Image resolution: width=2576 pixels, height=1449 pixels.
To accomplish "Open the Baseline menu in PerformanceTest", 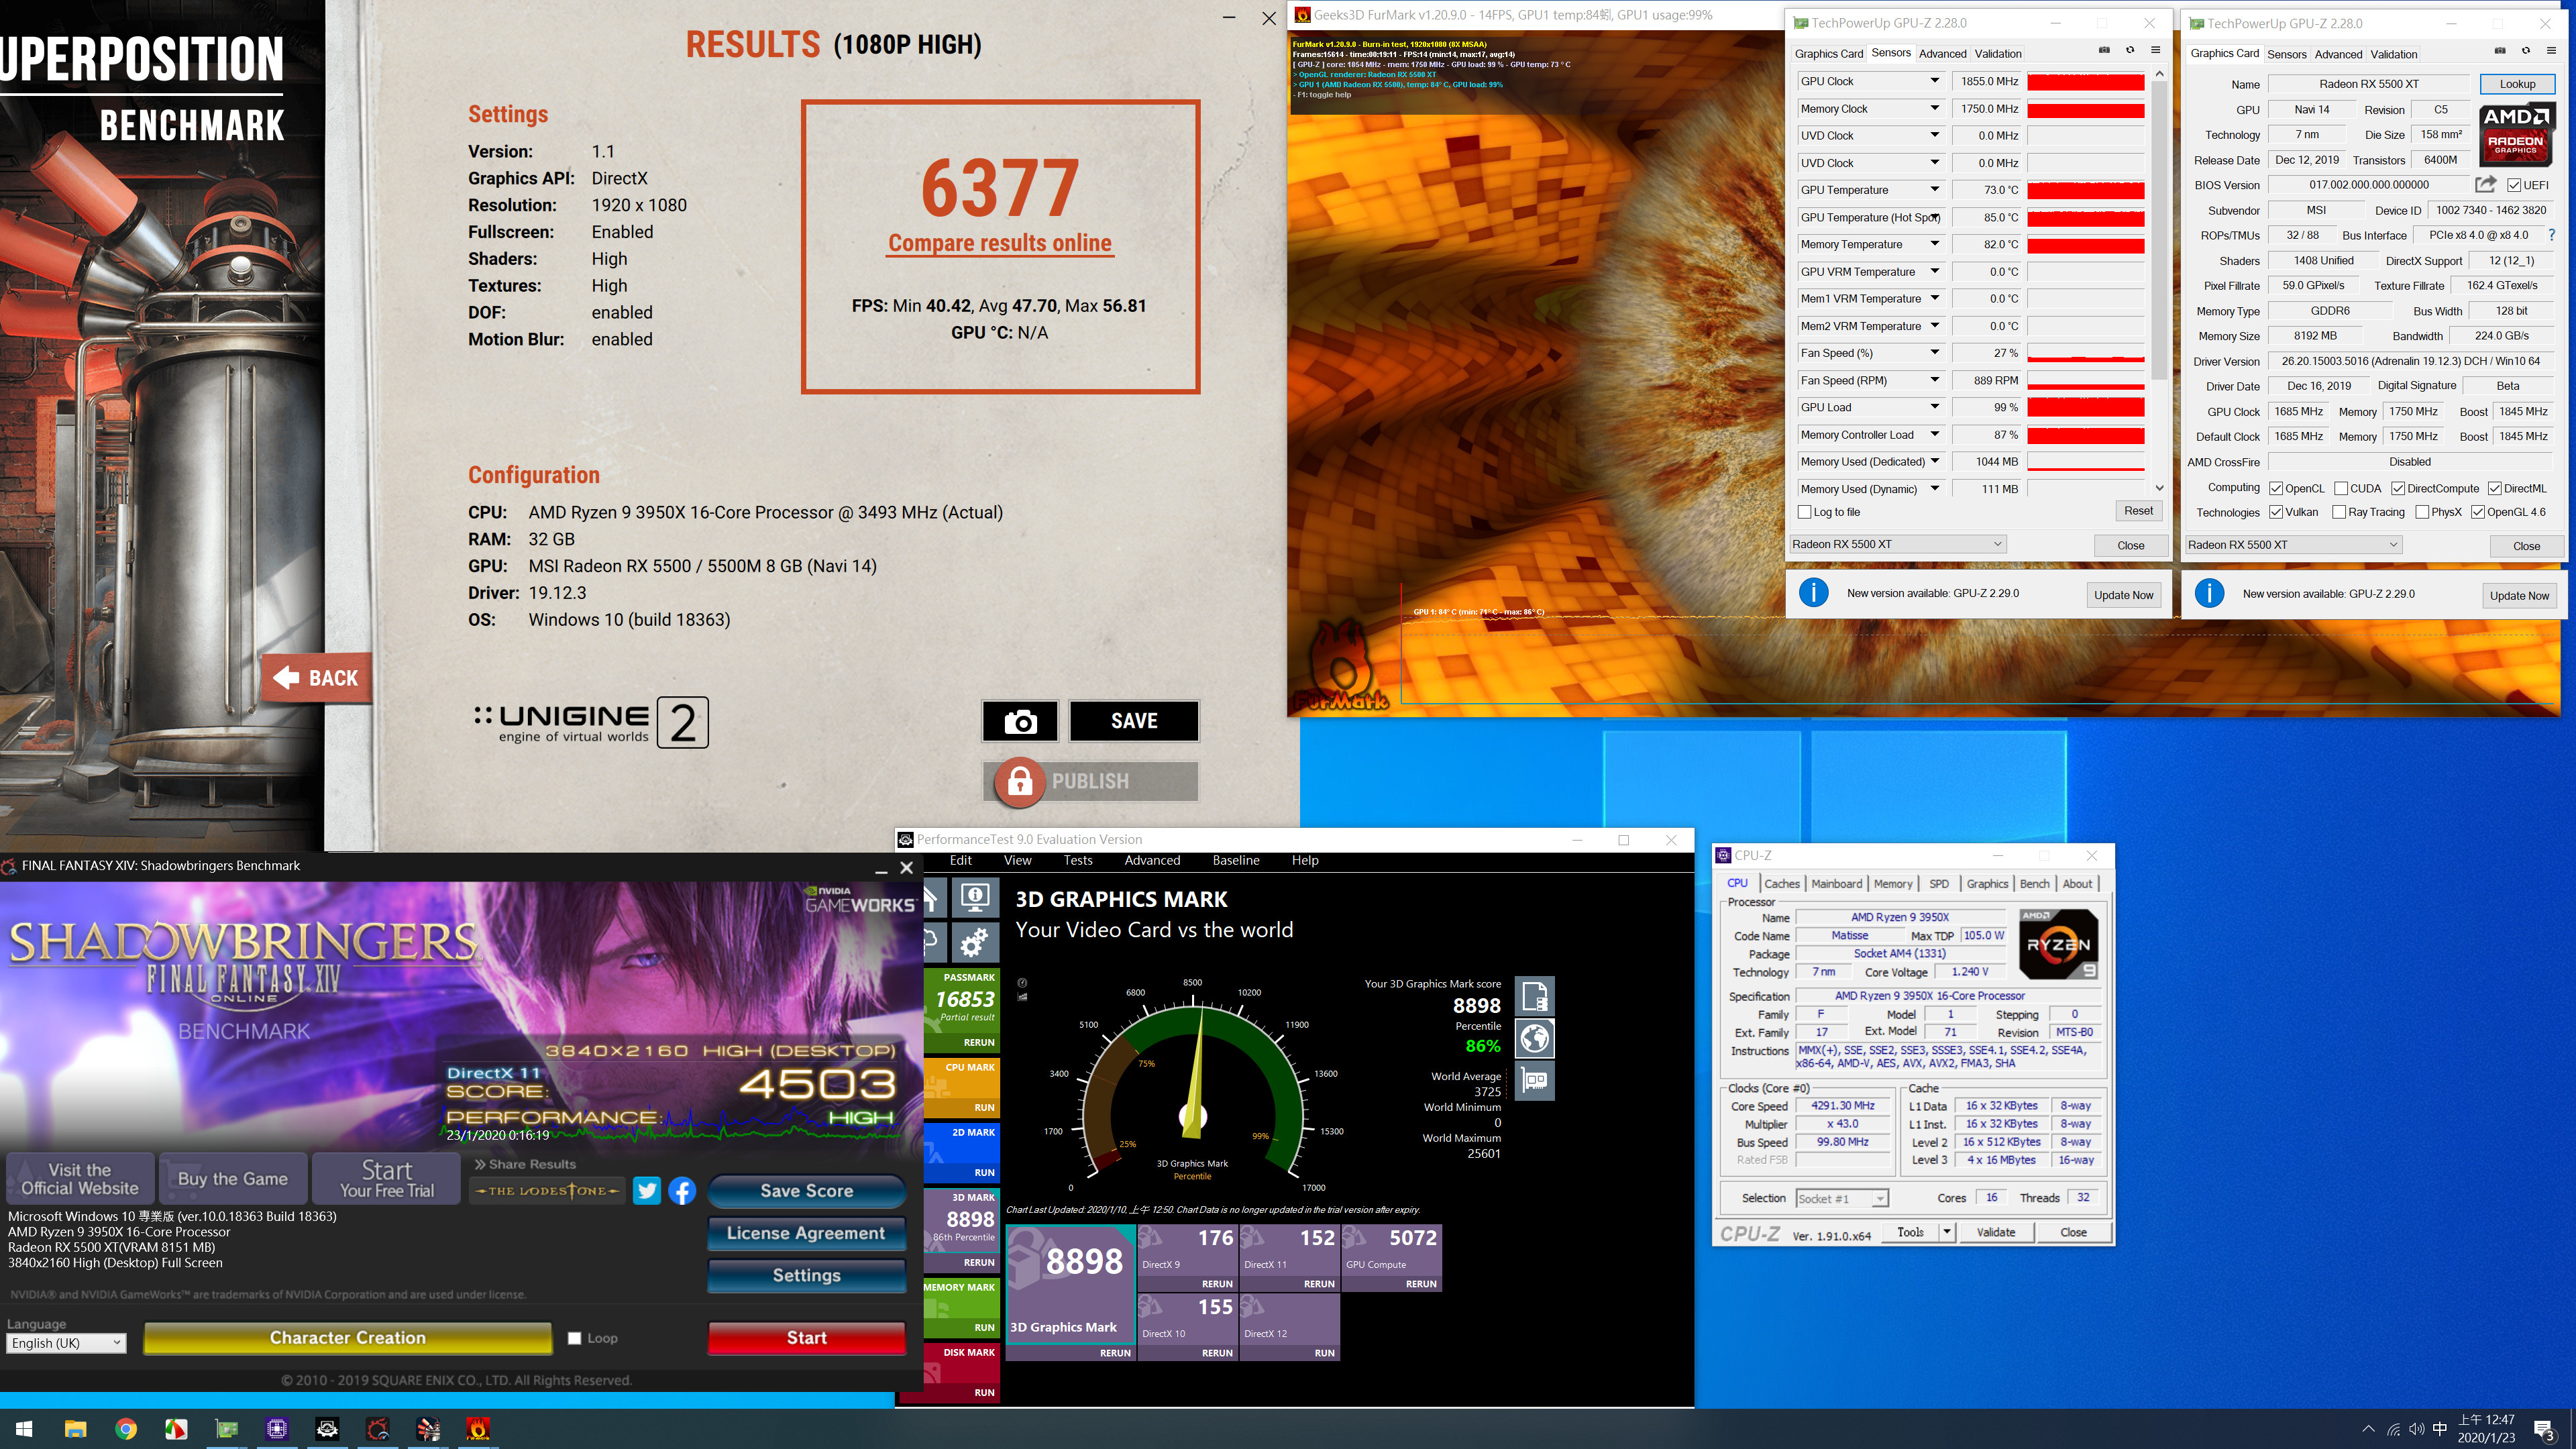I will point(1235,860).
